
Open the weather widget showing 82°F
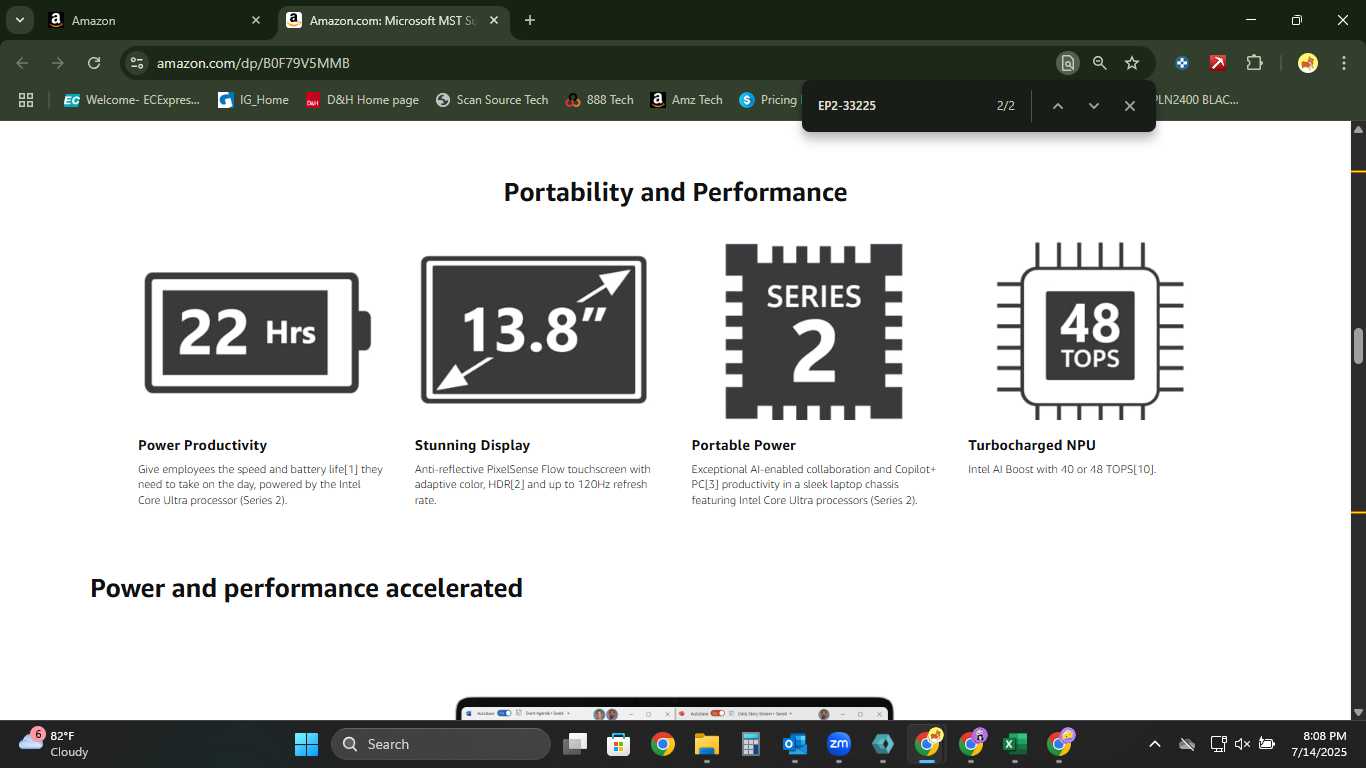[54, 744]
